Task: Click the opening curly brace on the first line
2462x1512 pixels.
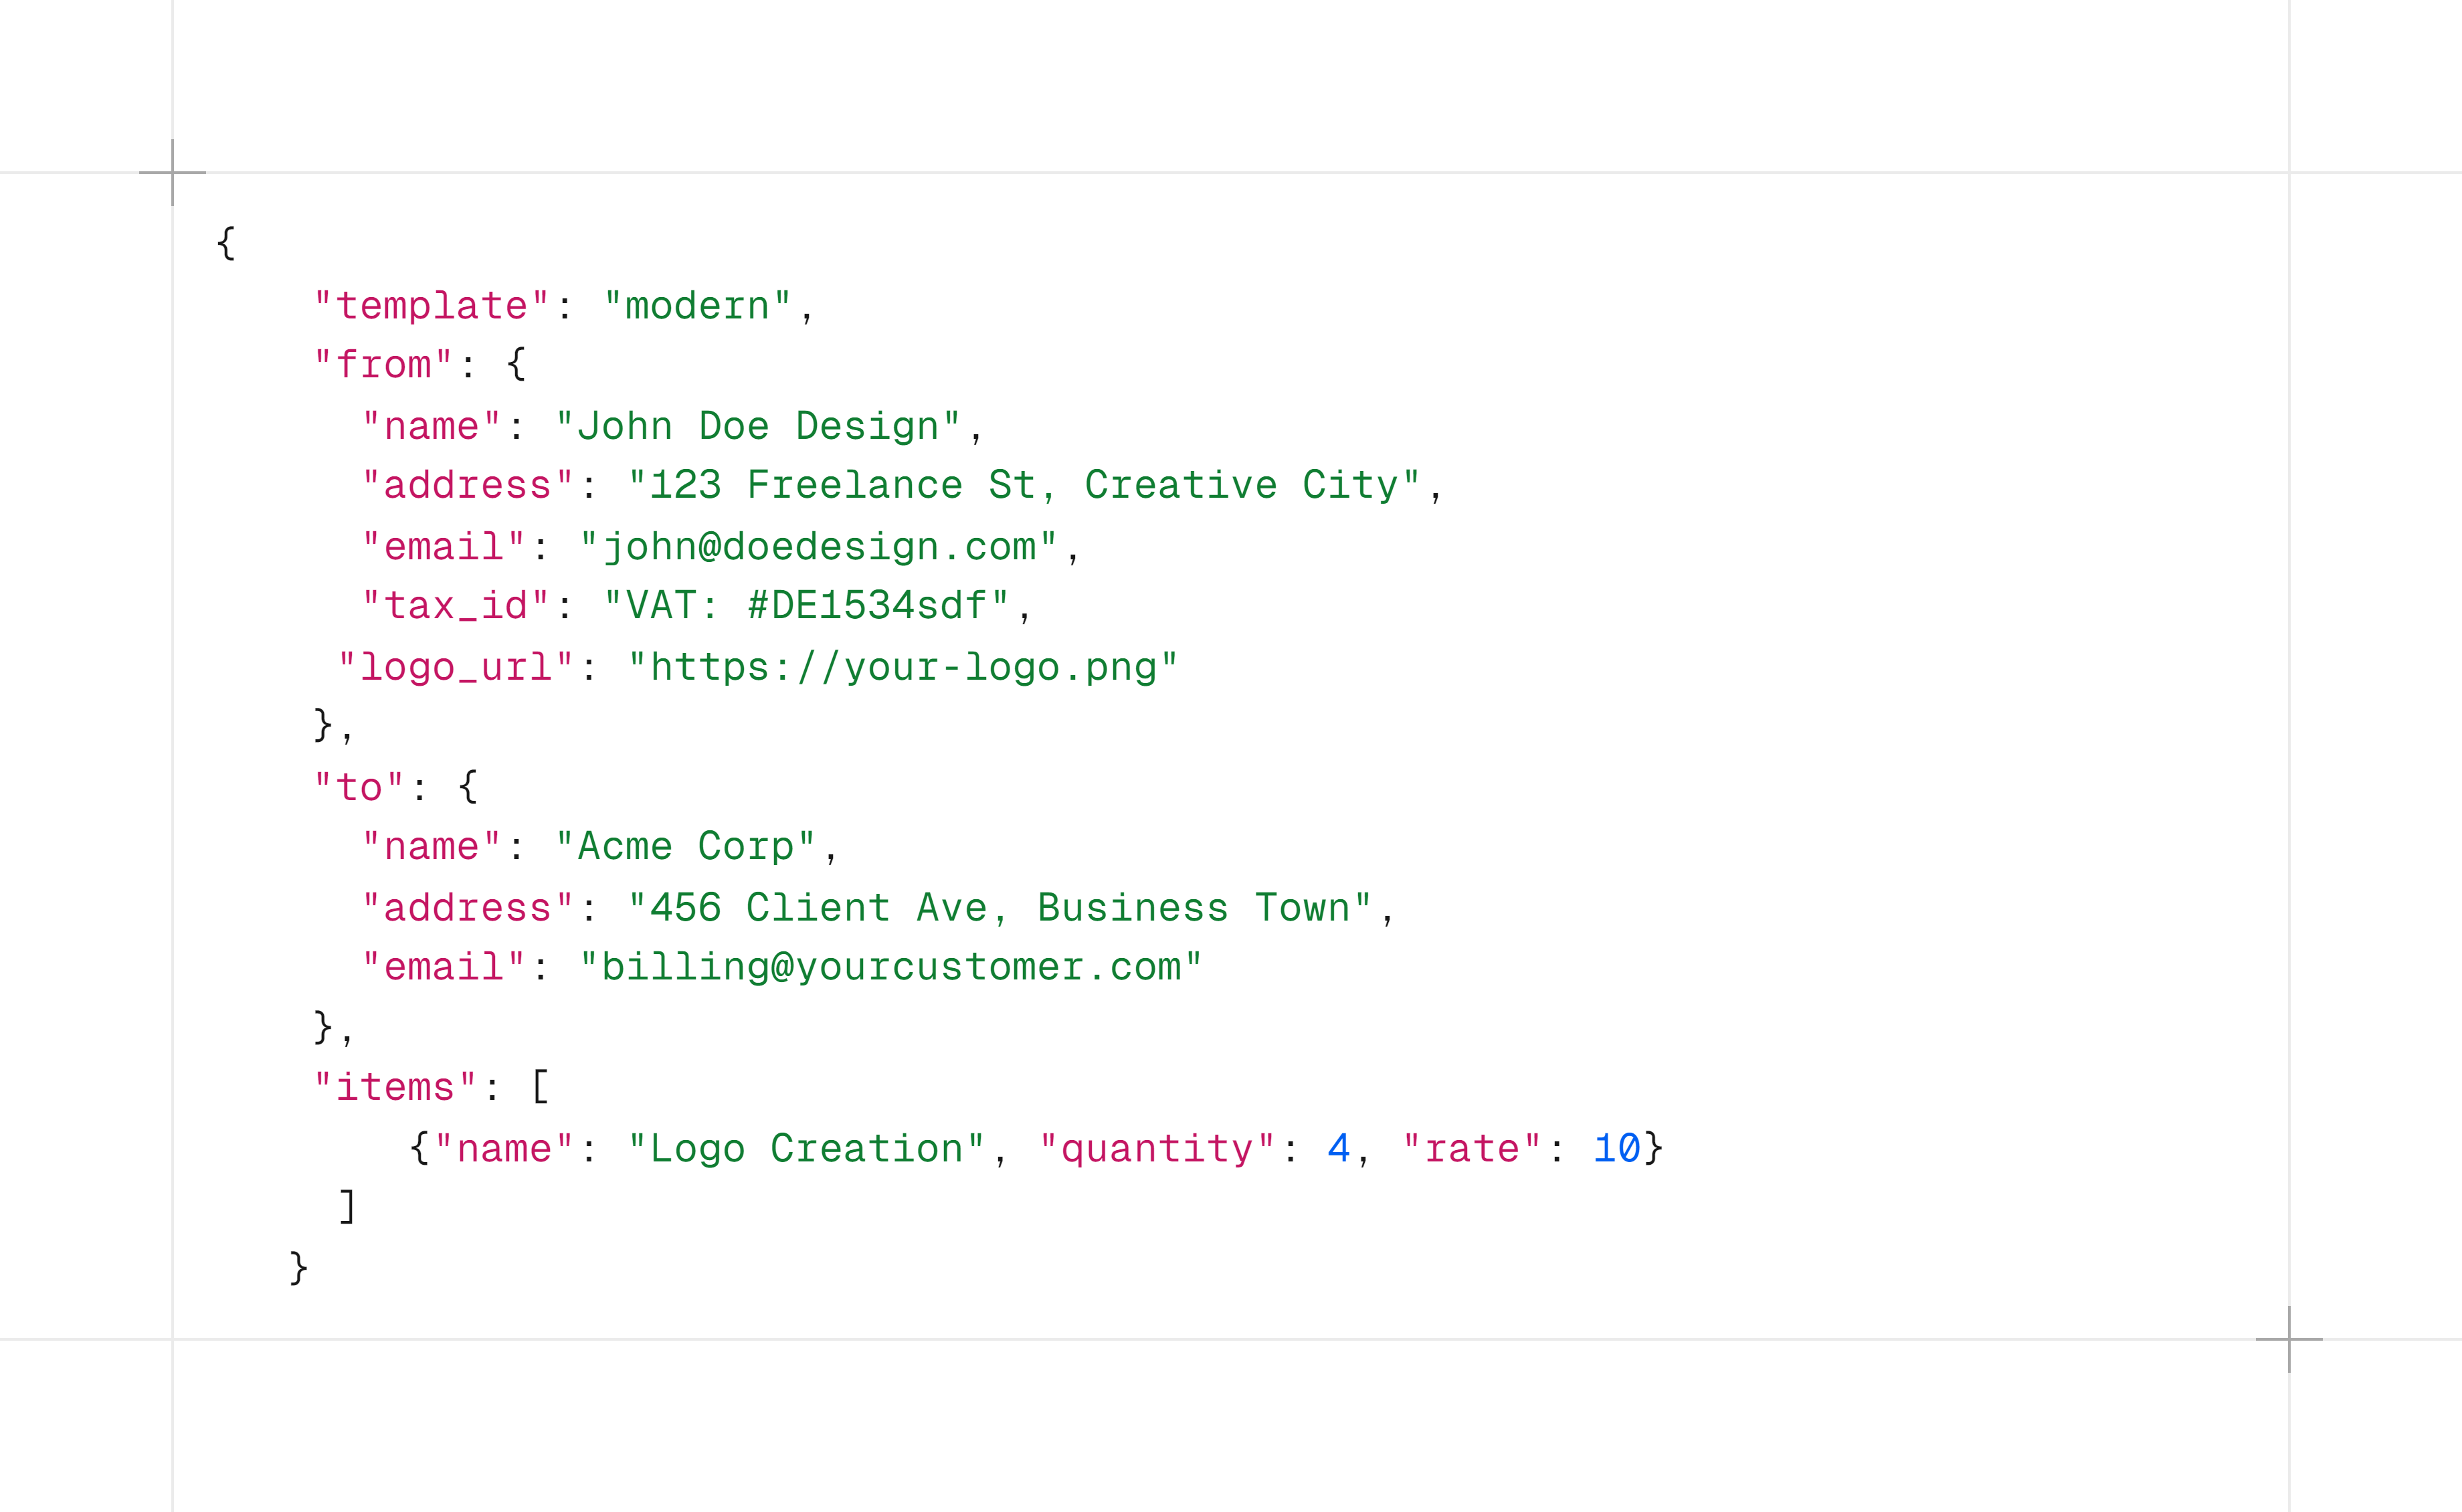Action: click(227, 243)
